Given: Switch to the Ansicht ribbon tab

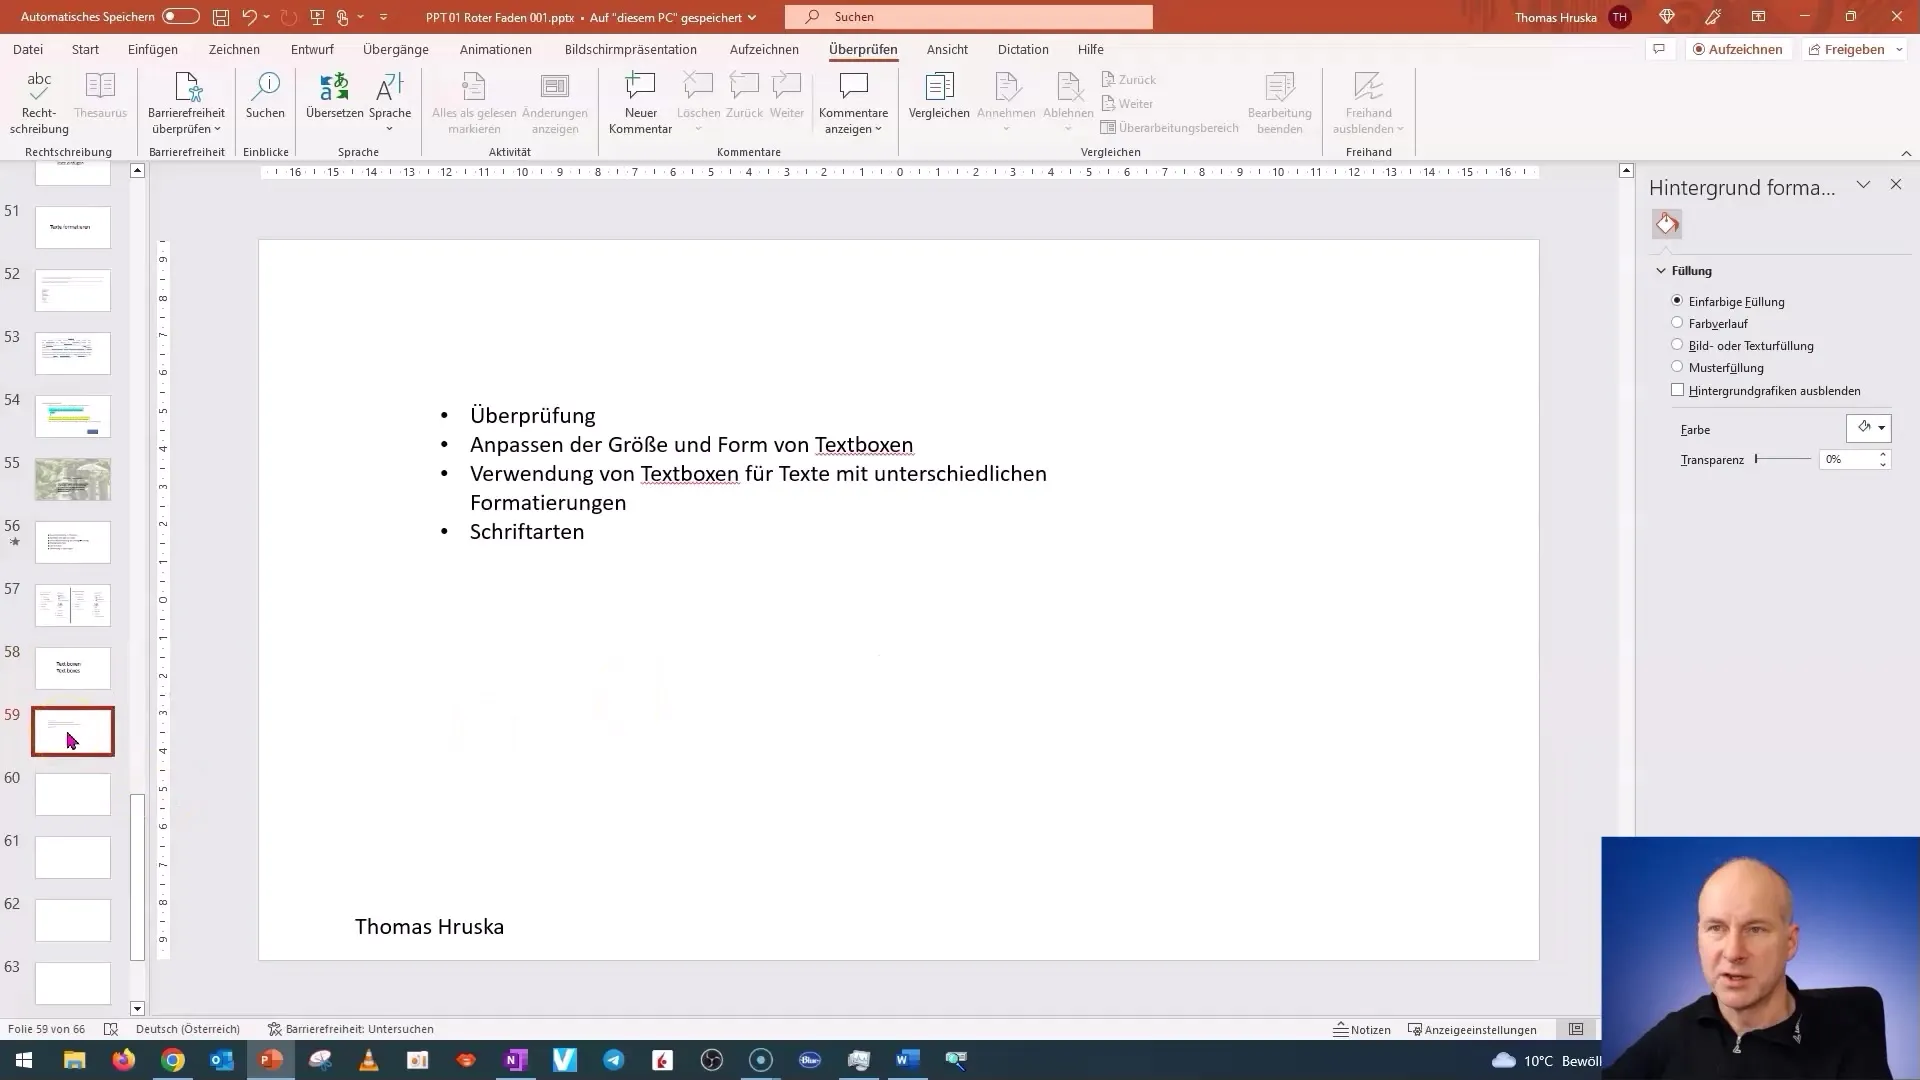Looking at the screenshot, I should click(945, 49).
